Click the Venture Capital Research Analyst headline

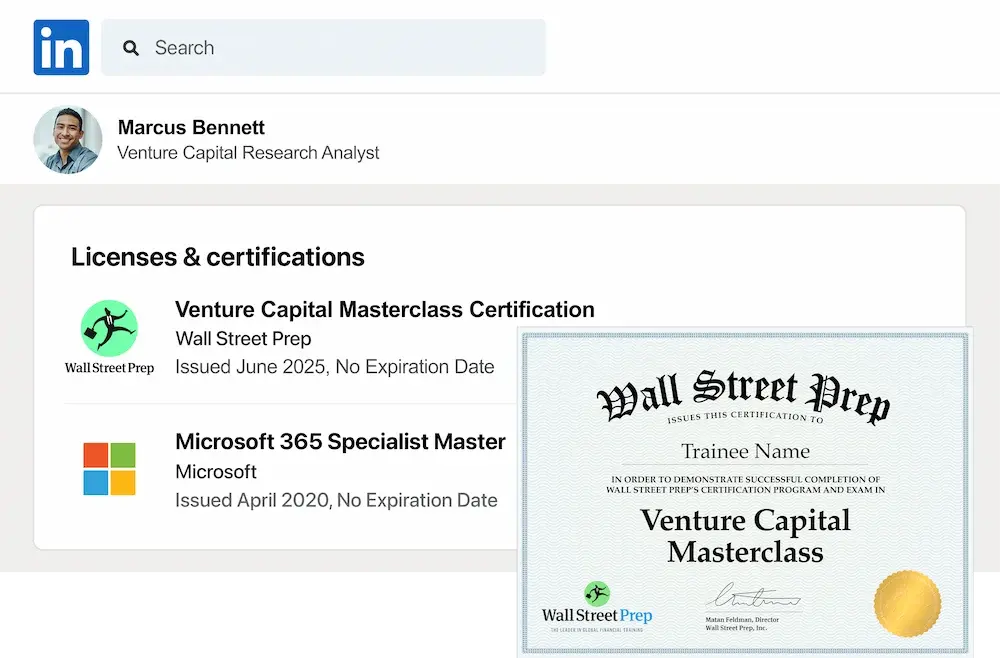(x=248, y=152)
